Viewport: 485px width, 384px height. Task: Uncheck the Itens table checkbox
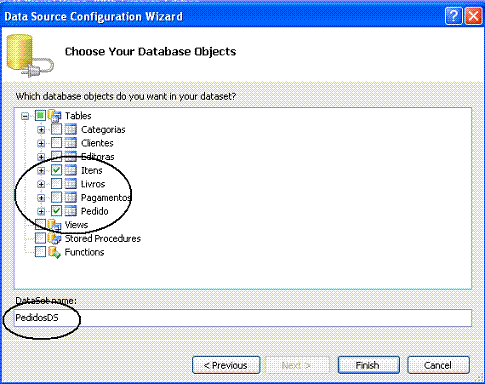pos(57,170)
